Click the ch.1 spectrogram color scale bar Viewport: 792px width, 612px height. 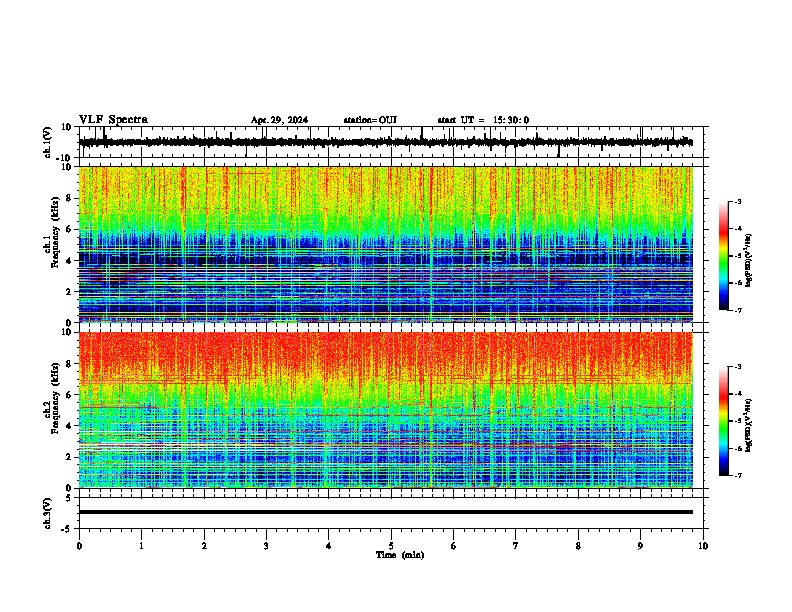tap(724, 256)
